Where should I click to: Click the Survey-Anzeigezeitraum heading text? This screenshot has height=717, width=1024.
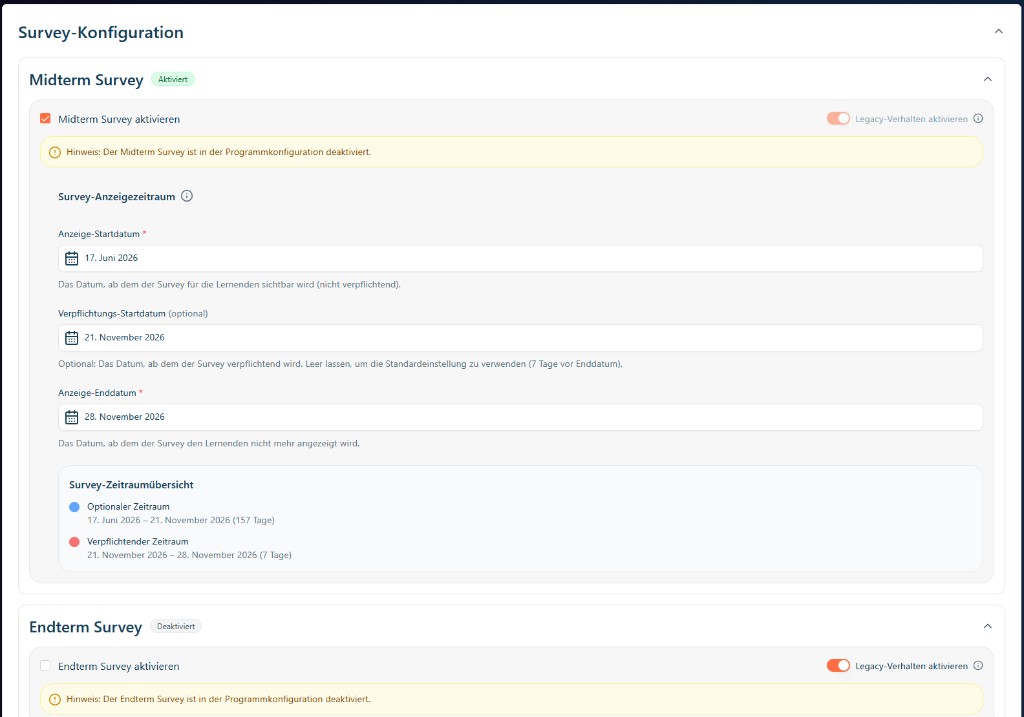pyautogui.click(x=117, y=197)
